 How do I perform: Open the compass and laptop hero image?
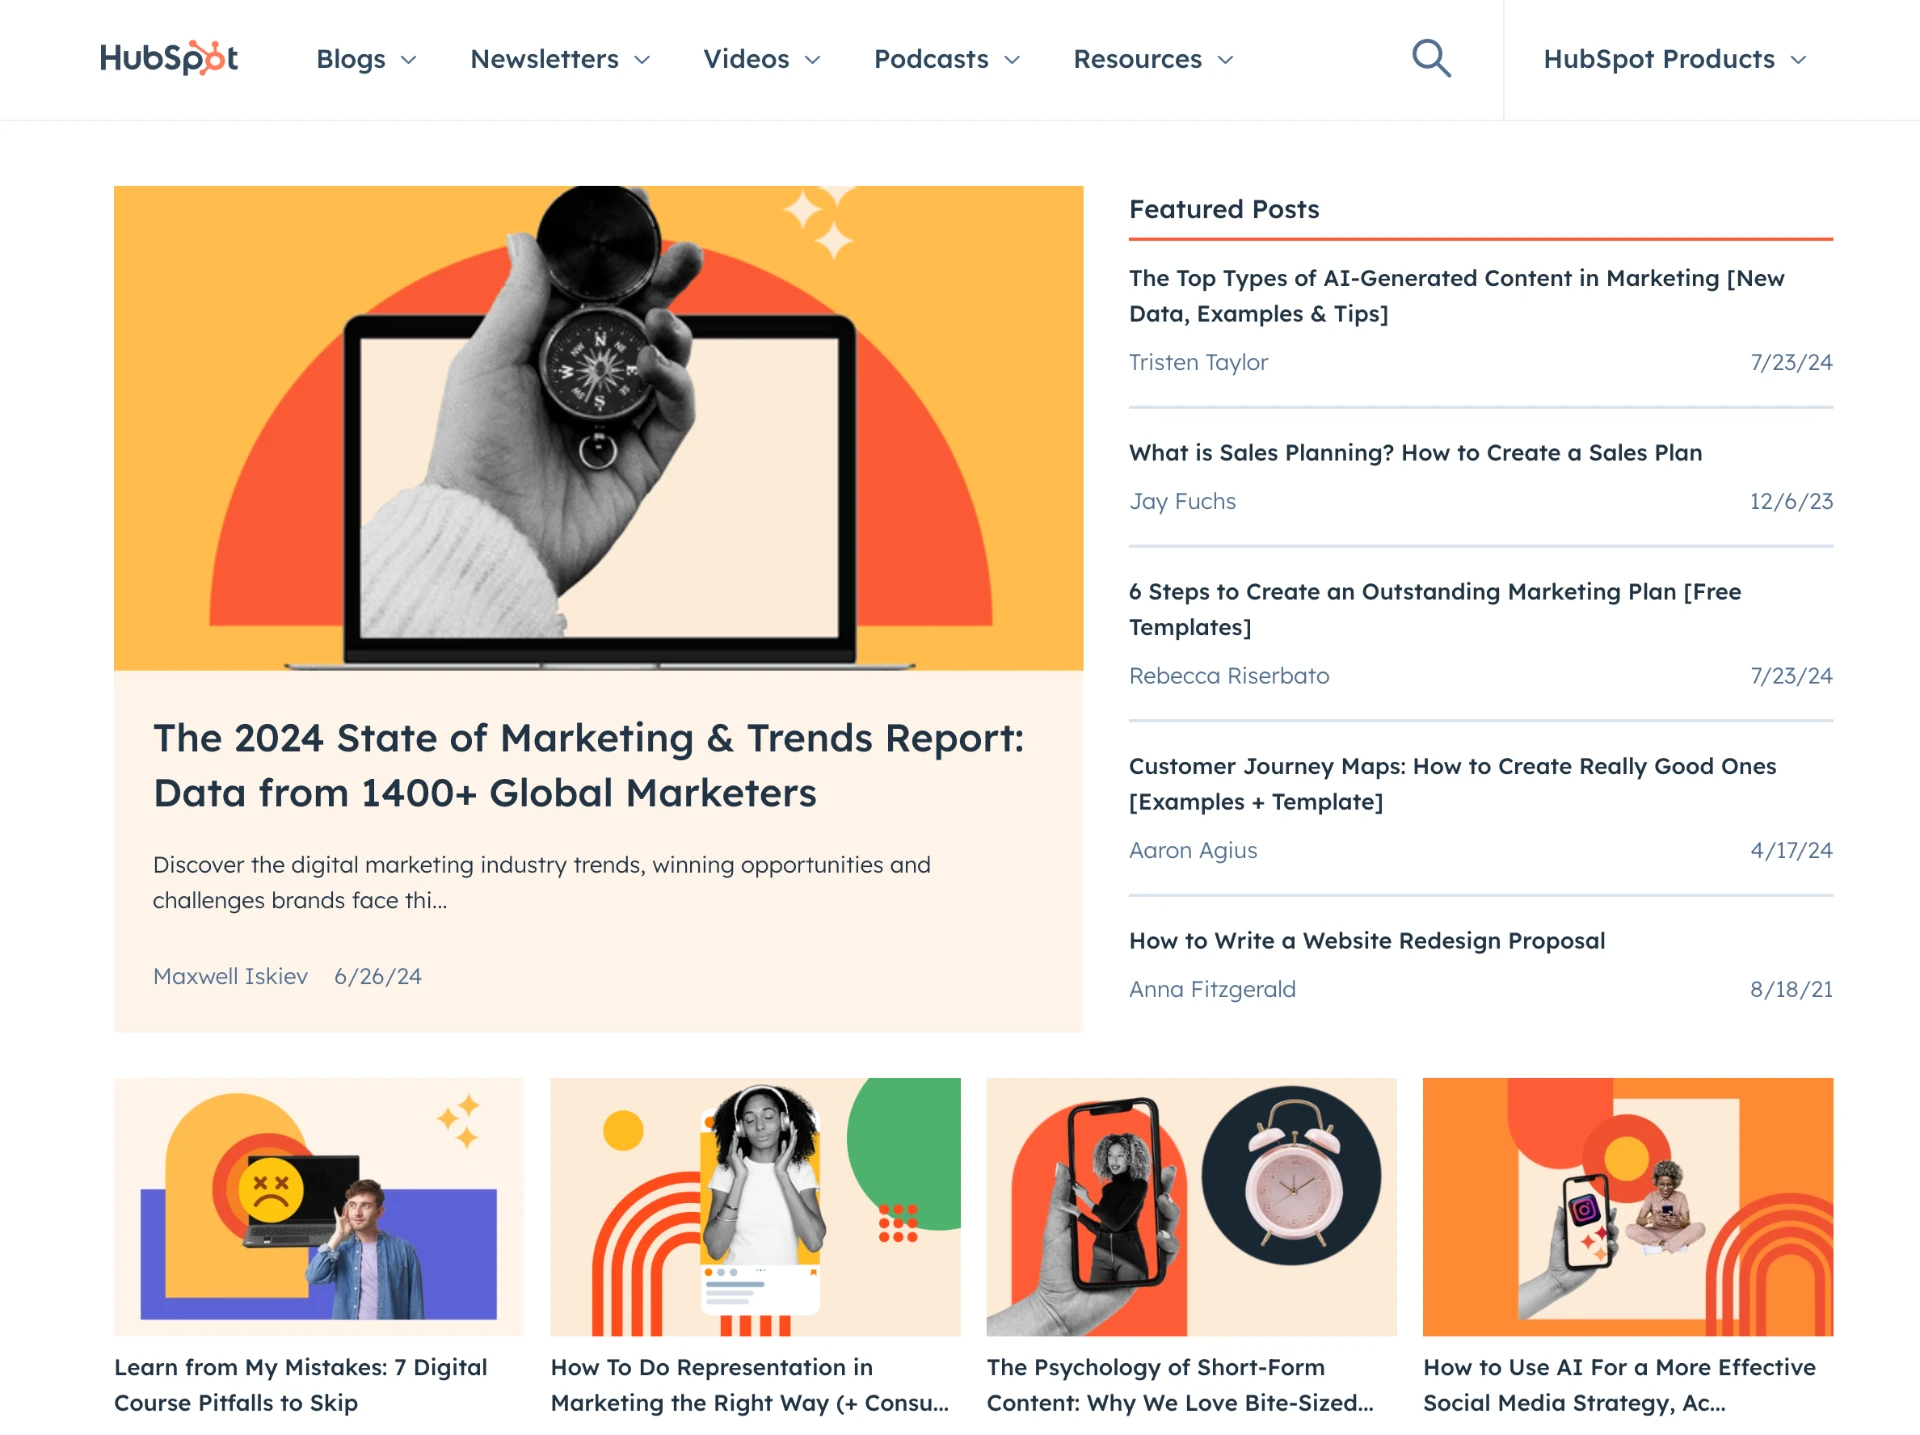click(598, 427)
